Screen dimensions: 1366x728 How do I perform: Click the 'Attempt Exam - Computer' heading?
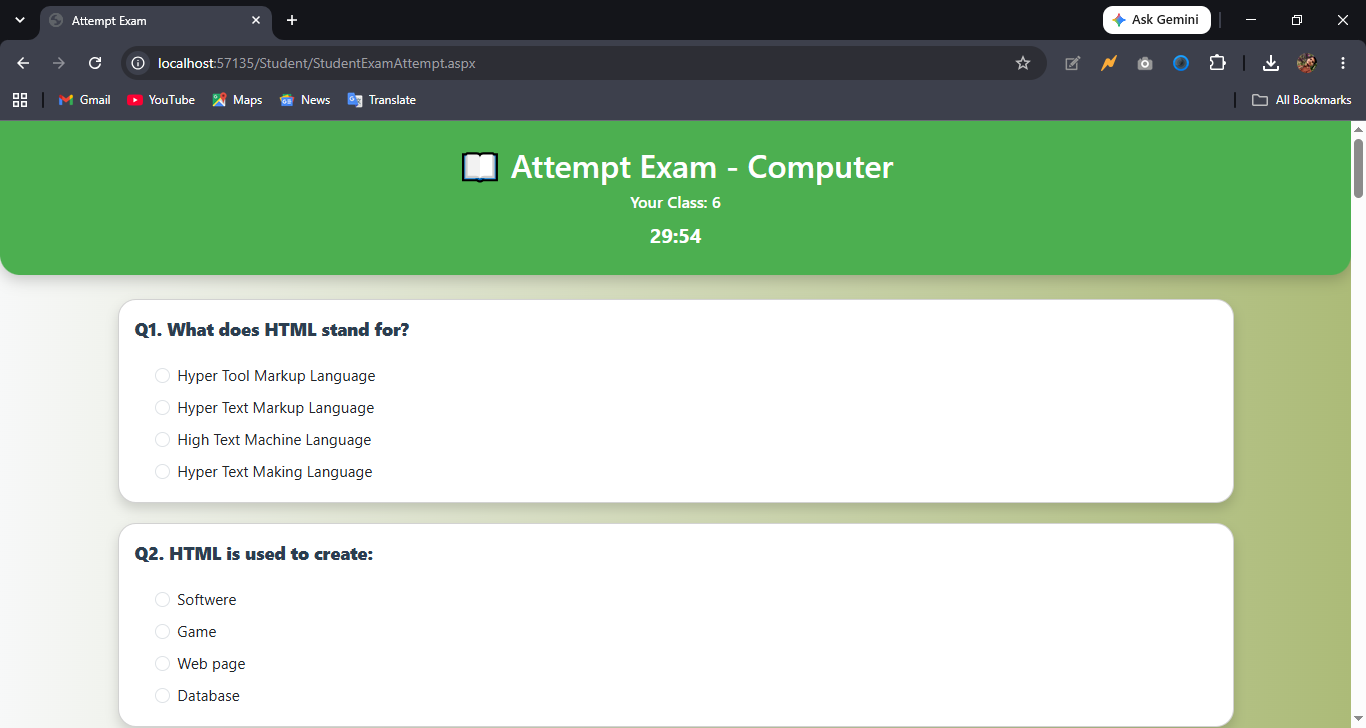pos(702,167)
